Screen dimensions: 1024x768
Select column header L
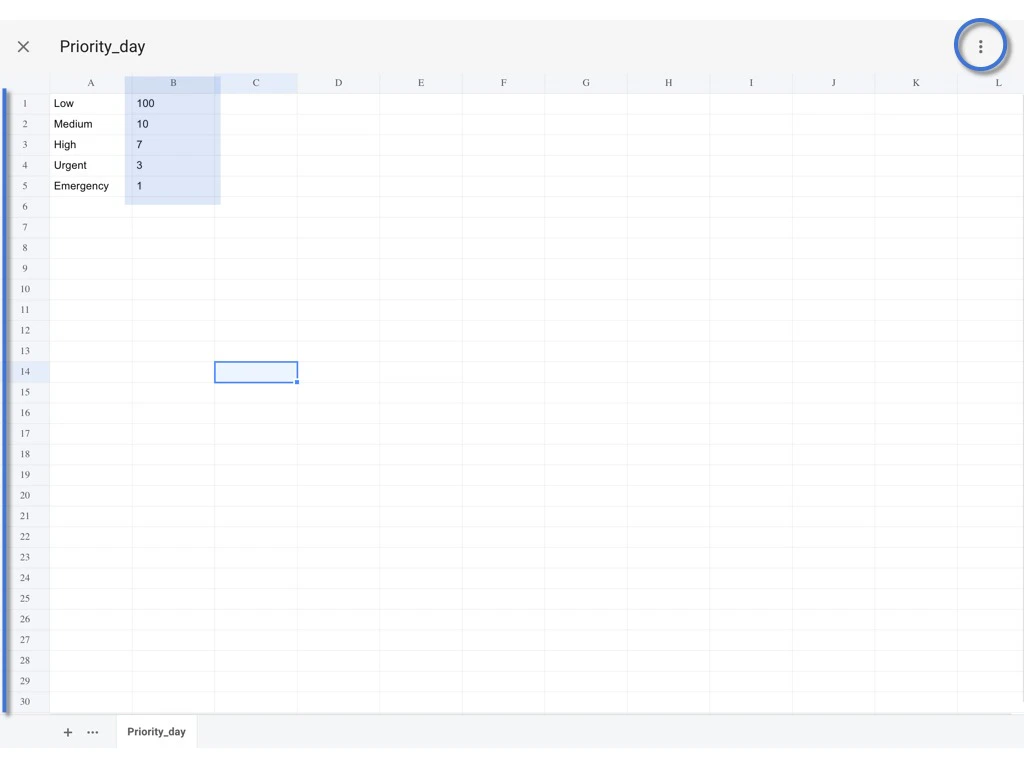[x=998, y=83]
